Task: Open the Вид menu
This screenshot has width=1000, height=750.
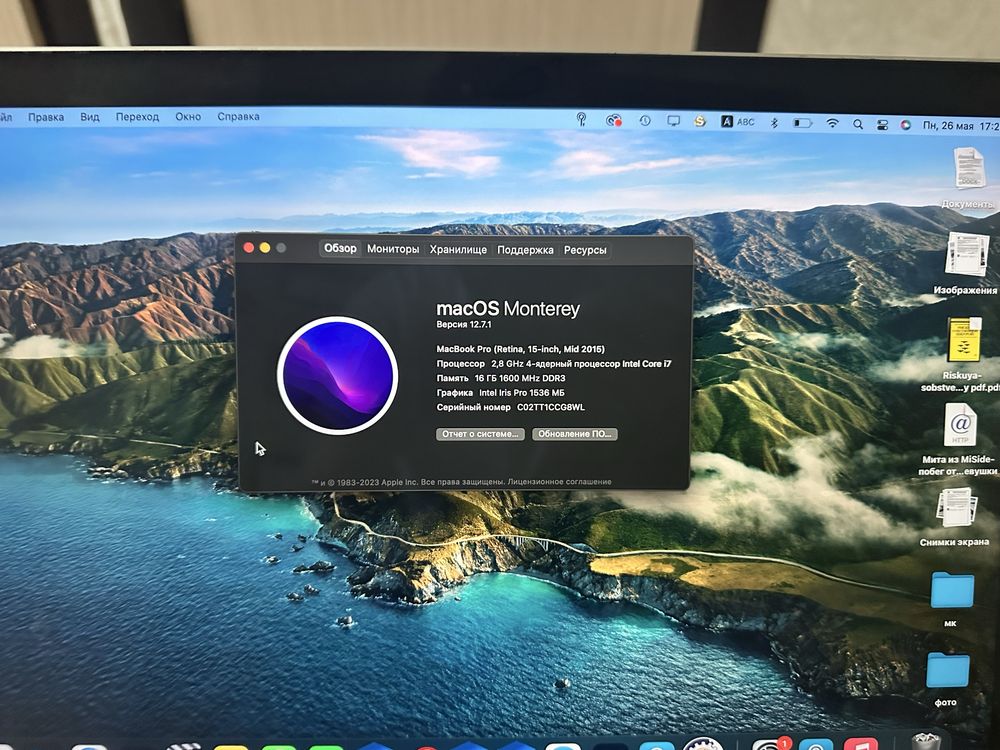Action: coord(90,117)
